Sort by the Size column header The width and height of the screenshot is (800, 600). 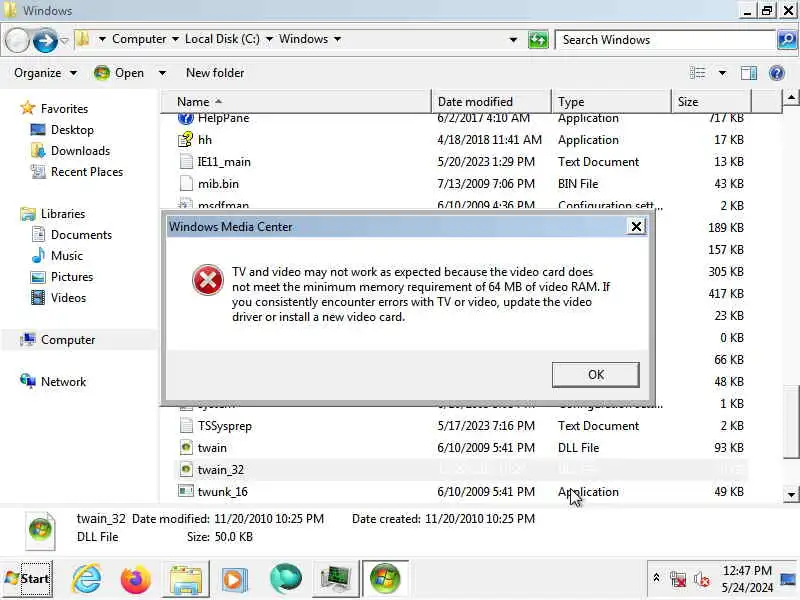click(x=711, y=102)
